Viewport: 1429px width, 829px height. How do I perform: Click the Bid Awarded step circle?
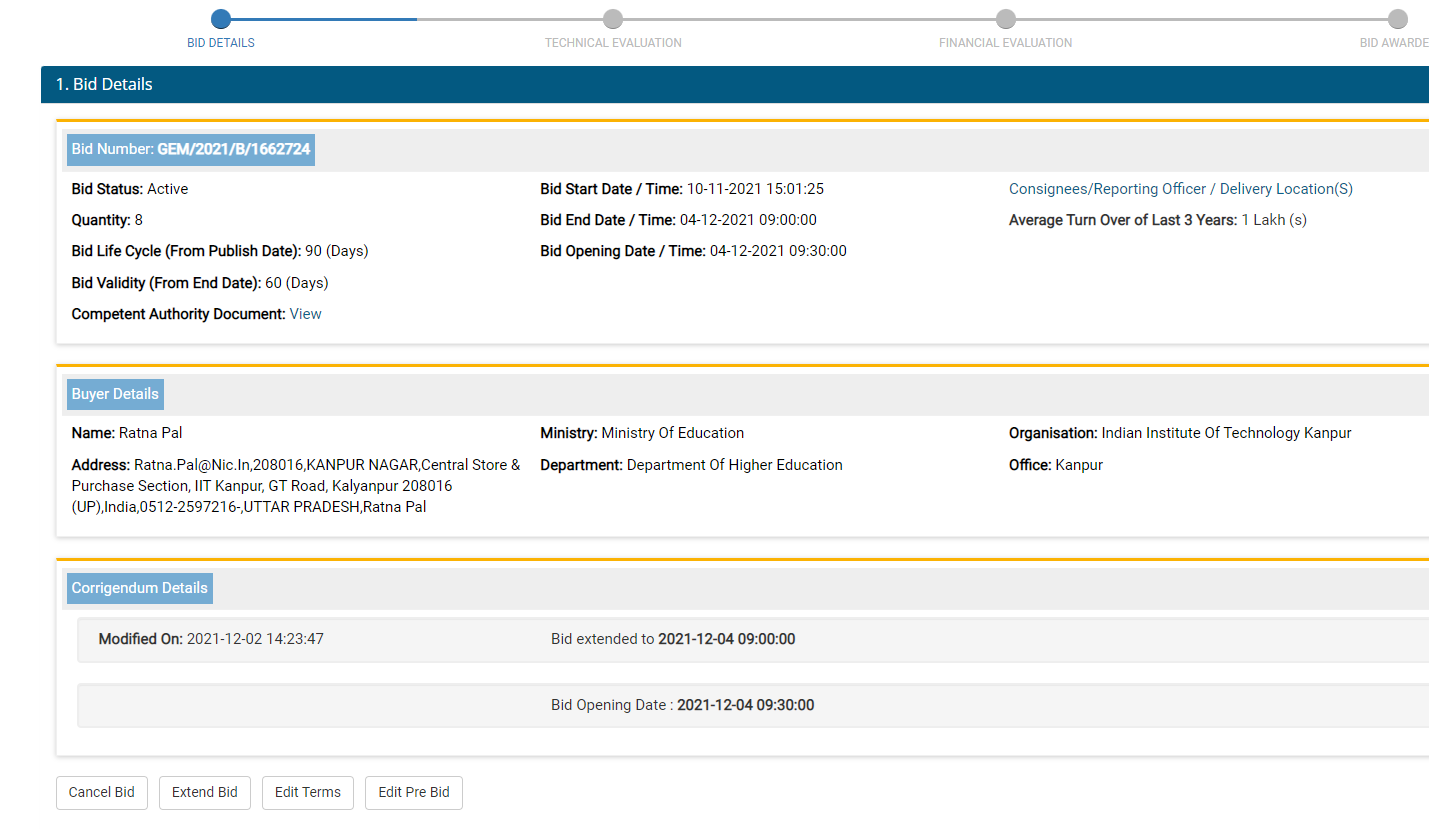(x=1398, y=19)
